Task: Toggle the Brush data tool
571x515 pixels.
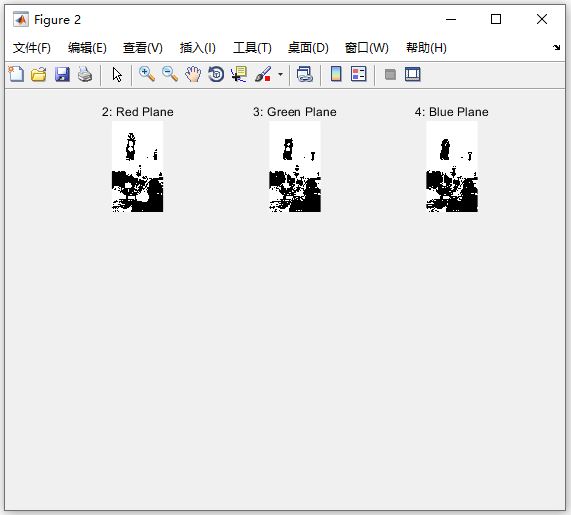Action: (x=263, y=74)
